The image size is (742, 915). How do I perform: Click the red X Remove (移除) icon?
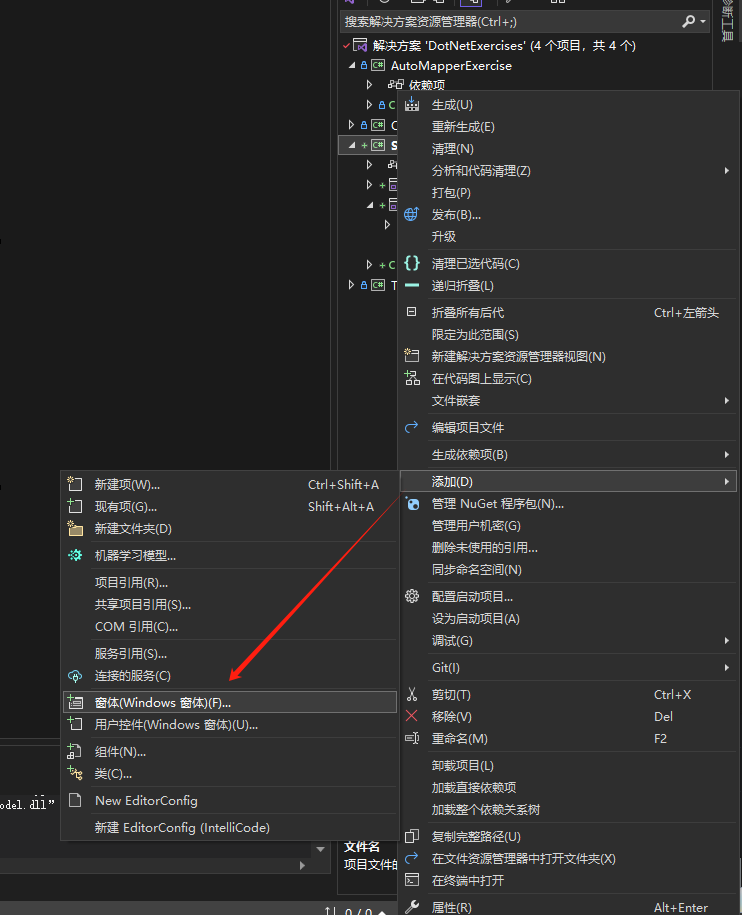pos(412,716)
